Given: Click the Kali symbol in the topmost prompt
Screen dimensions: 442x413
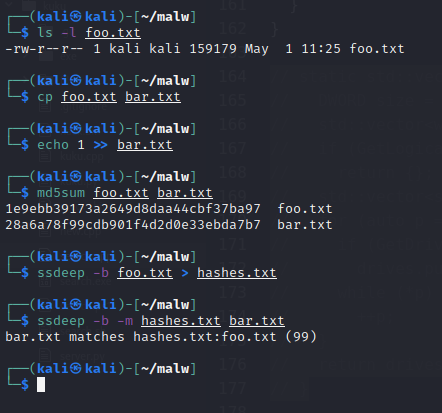Looking at the screenshot, I should coord(75,16).
